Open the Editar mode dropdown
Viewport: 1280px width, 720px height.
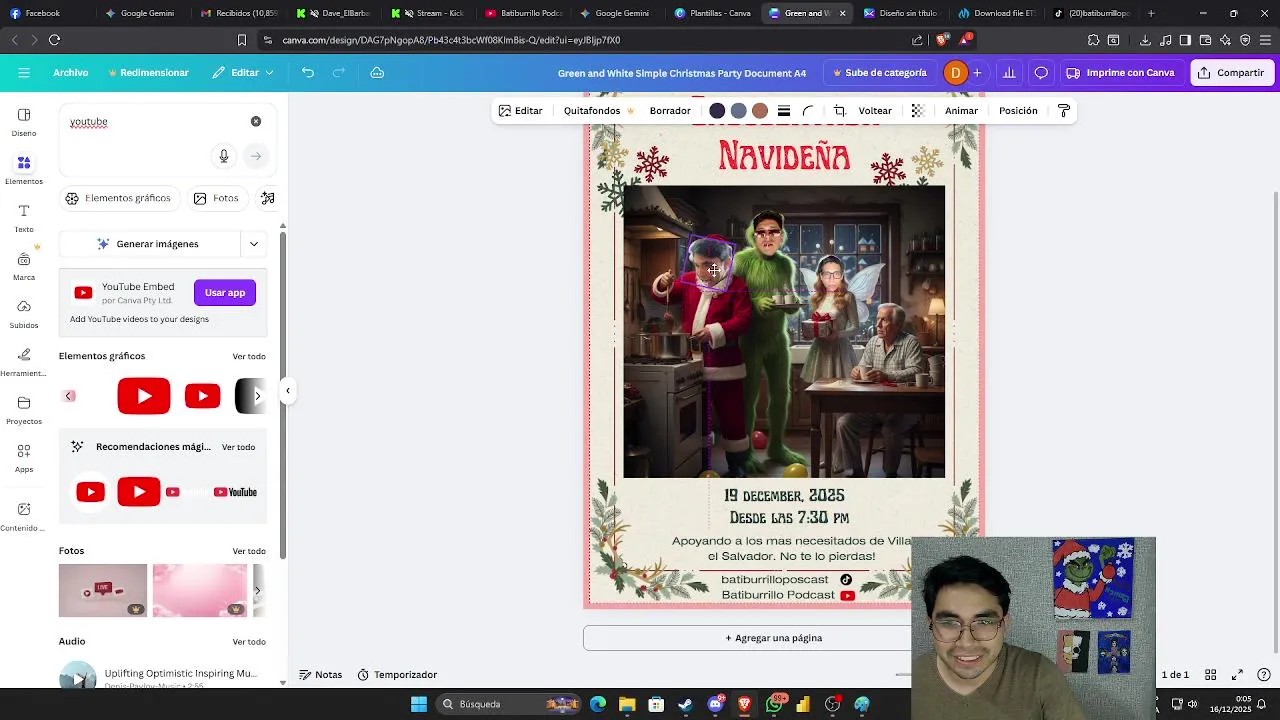pos(244,73)
